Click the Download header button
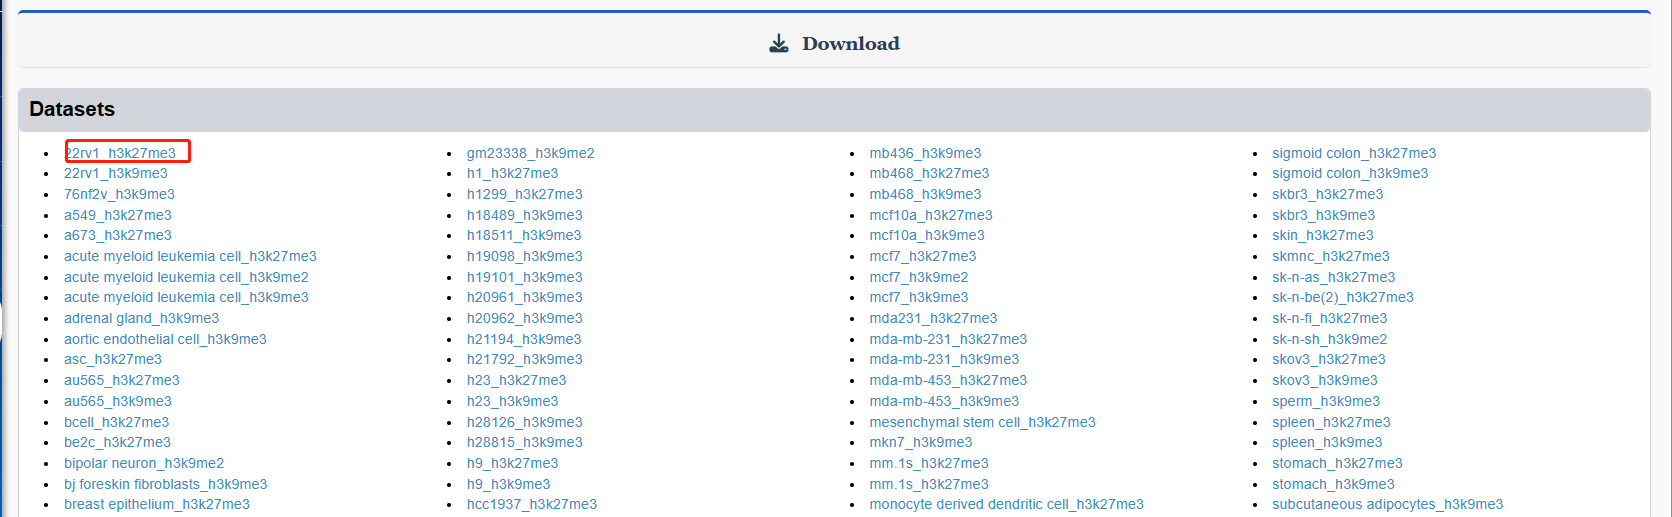Viewport: 1672px width, 517px height. coord(850,44)
